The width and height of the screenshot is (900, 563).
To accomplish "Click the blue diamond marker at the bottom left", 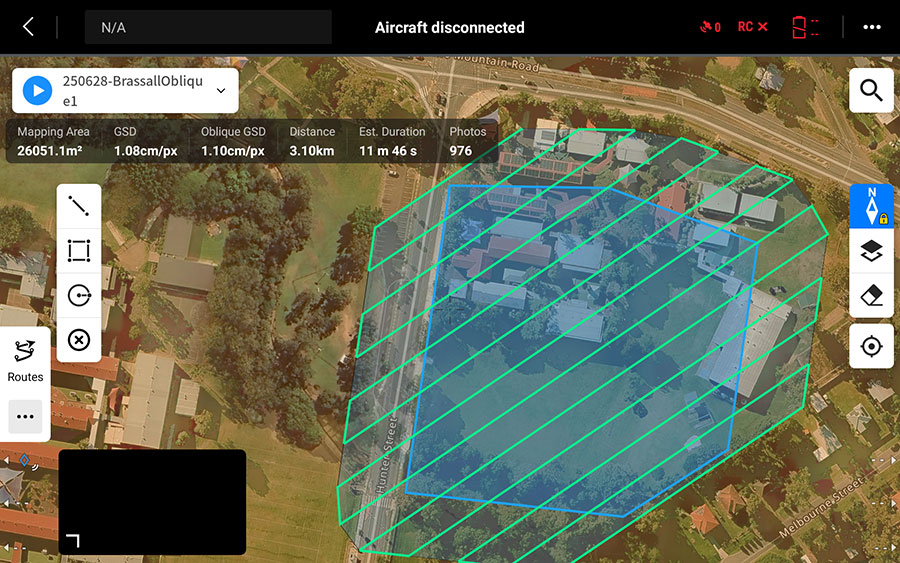I will 24,460.
